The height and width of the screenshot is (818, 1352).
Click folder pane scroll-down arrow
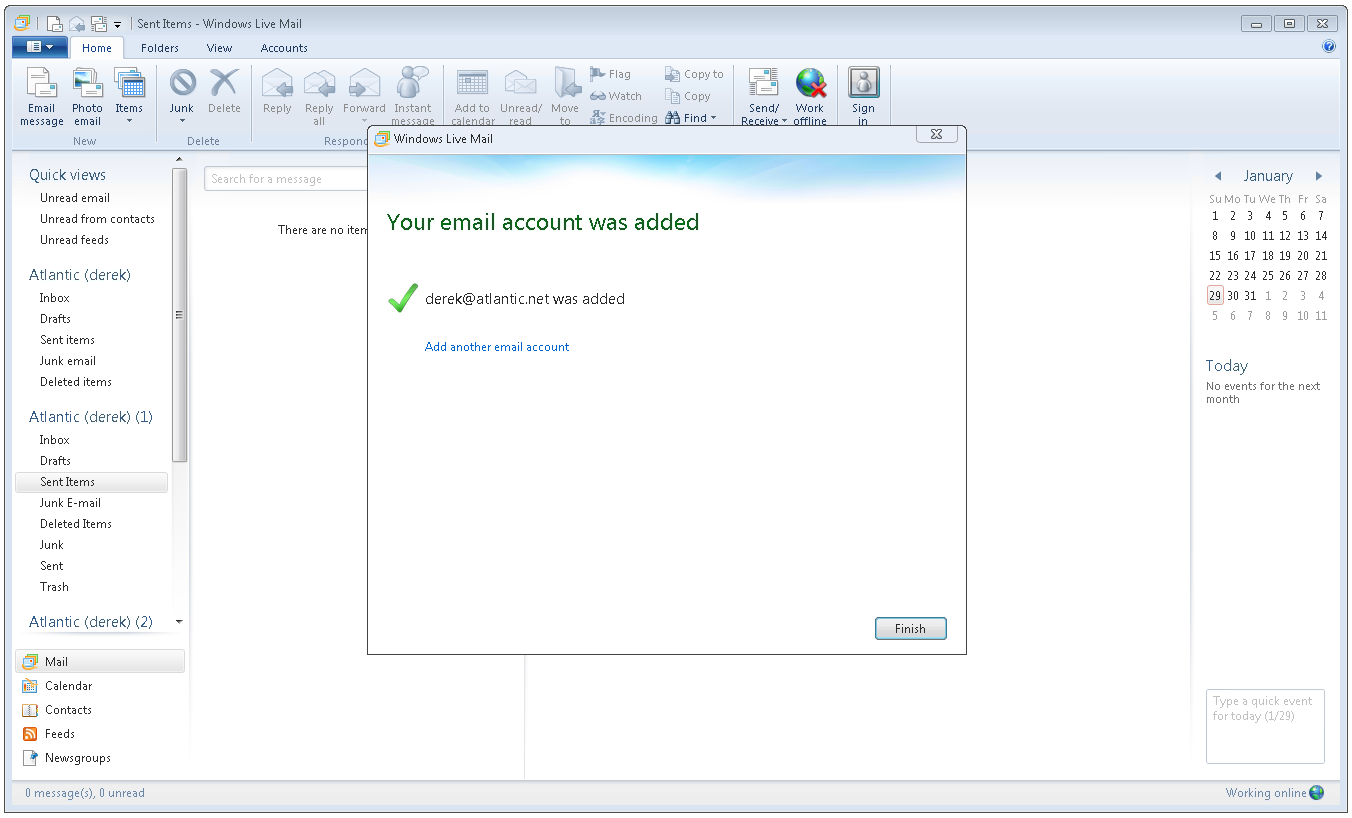[x=180, y=622]
